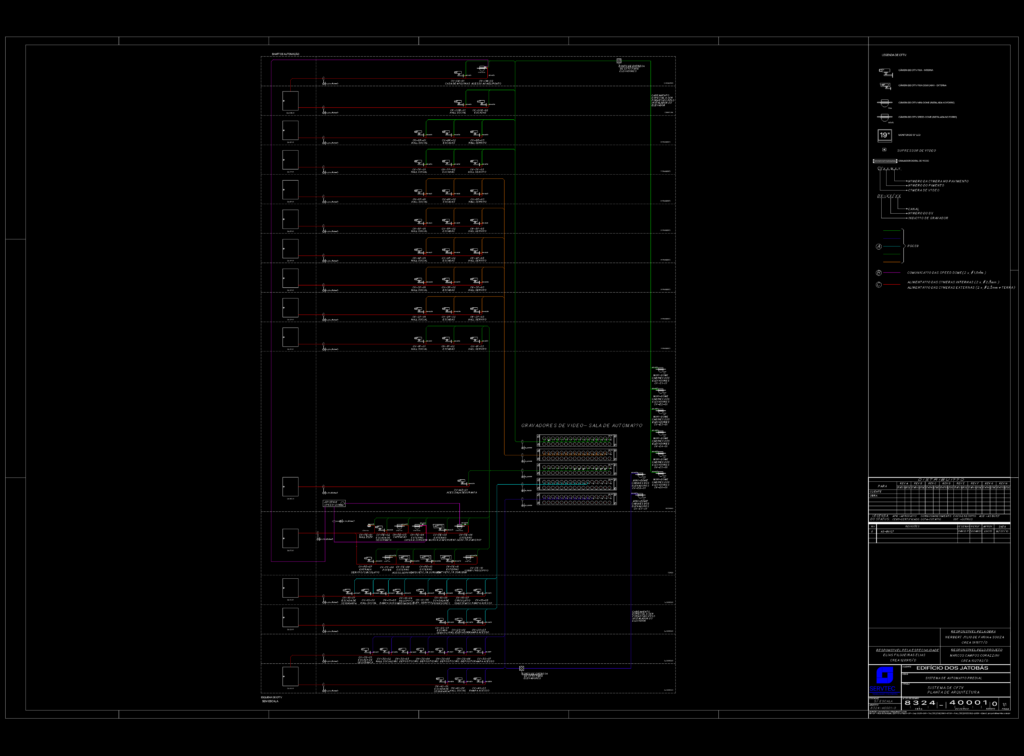Select the first video recorder rack with green wiring

click(577, 441)
